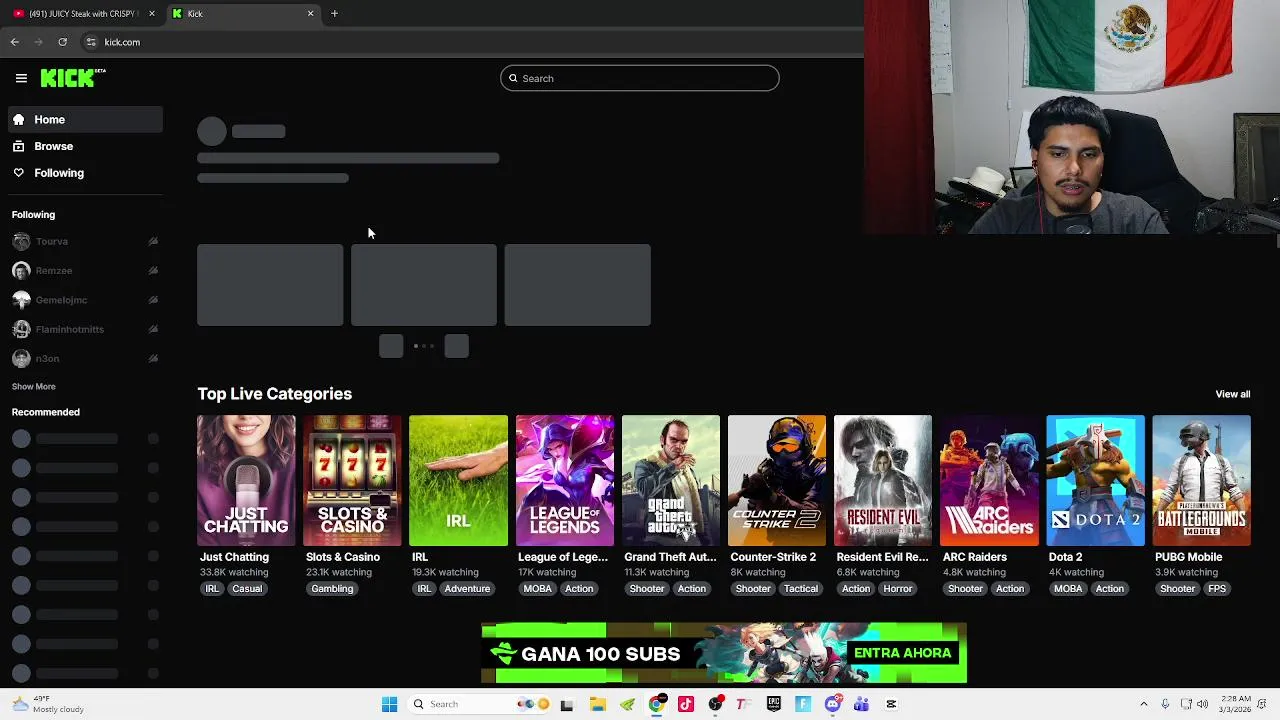Click Remzee's offline status icon

[x=153, y=270]
